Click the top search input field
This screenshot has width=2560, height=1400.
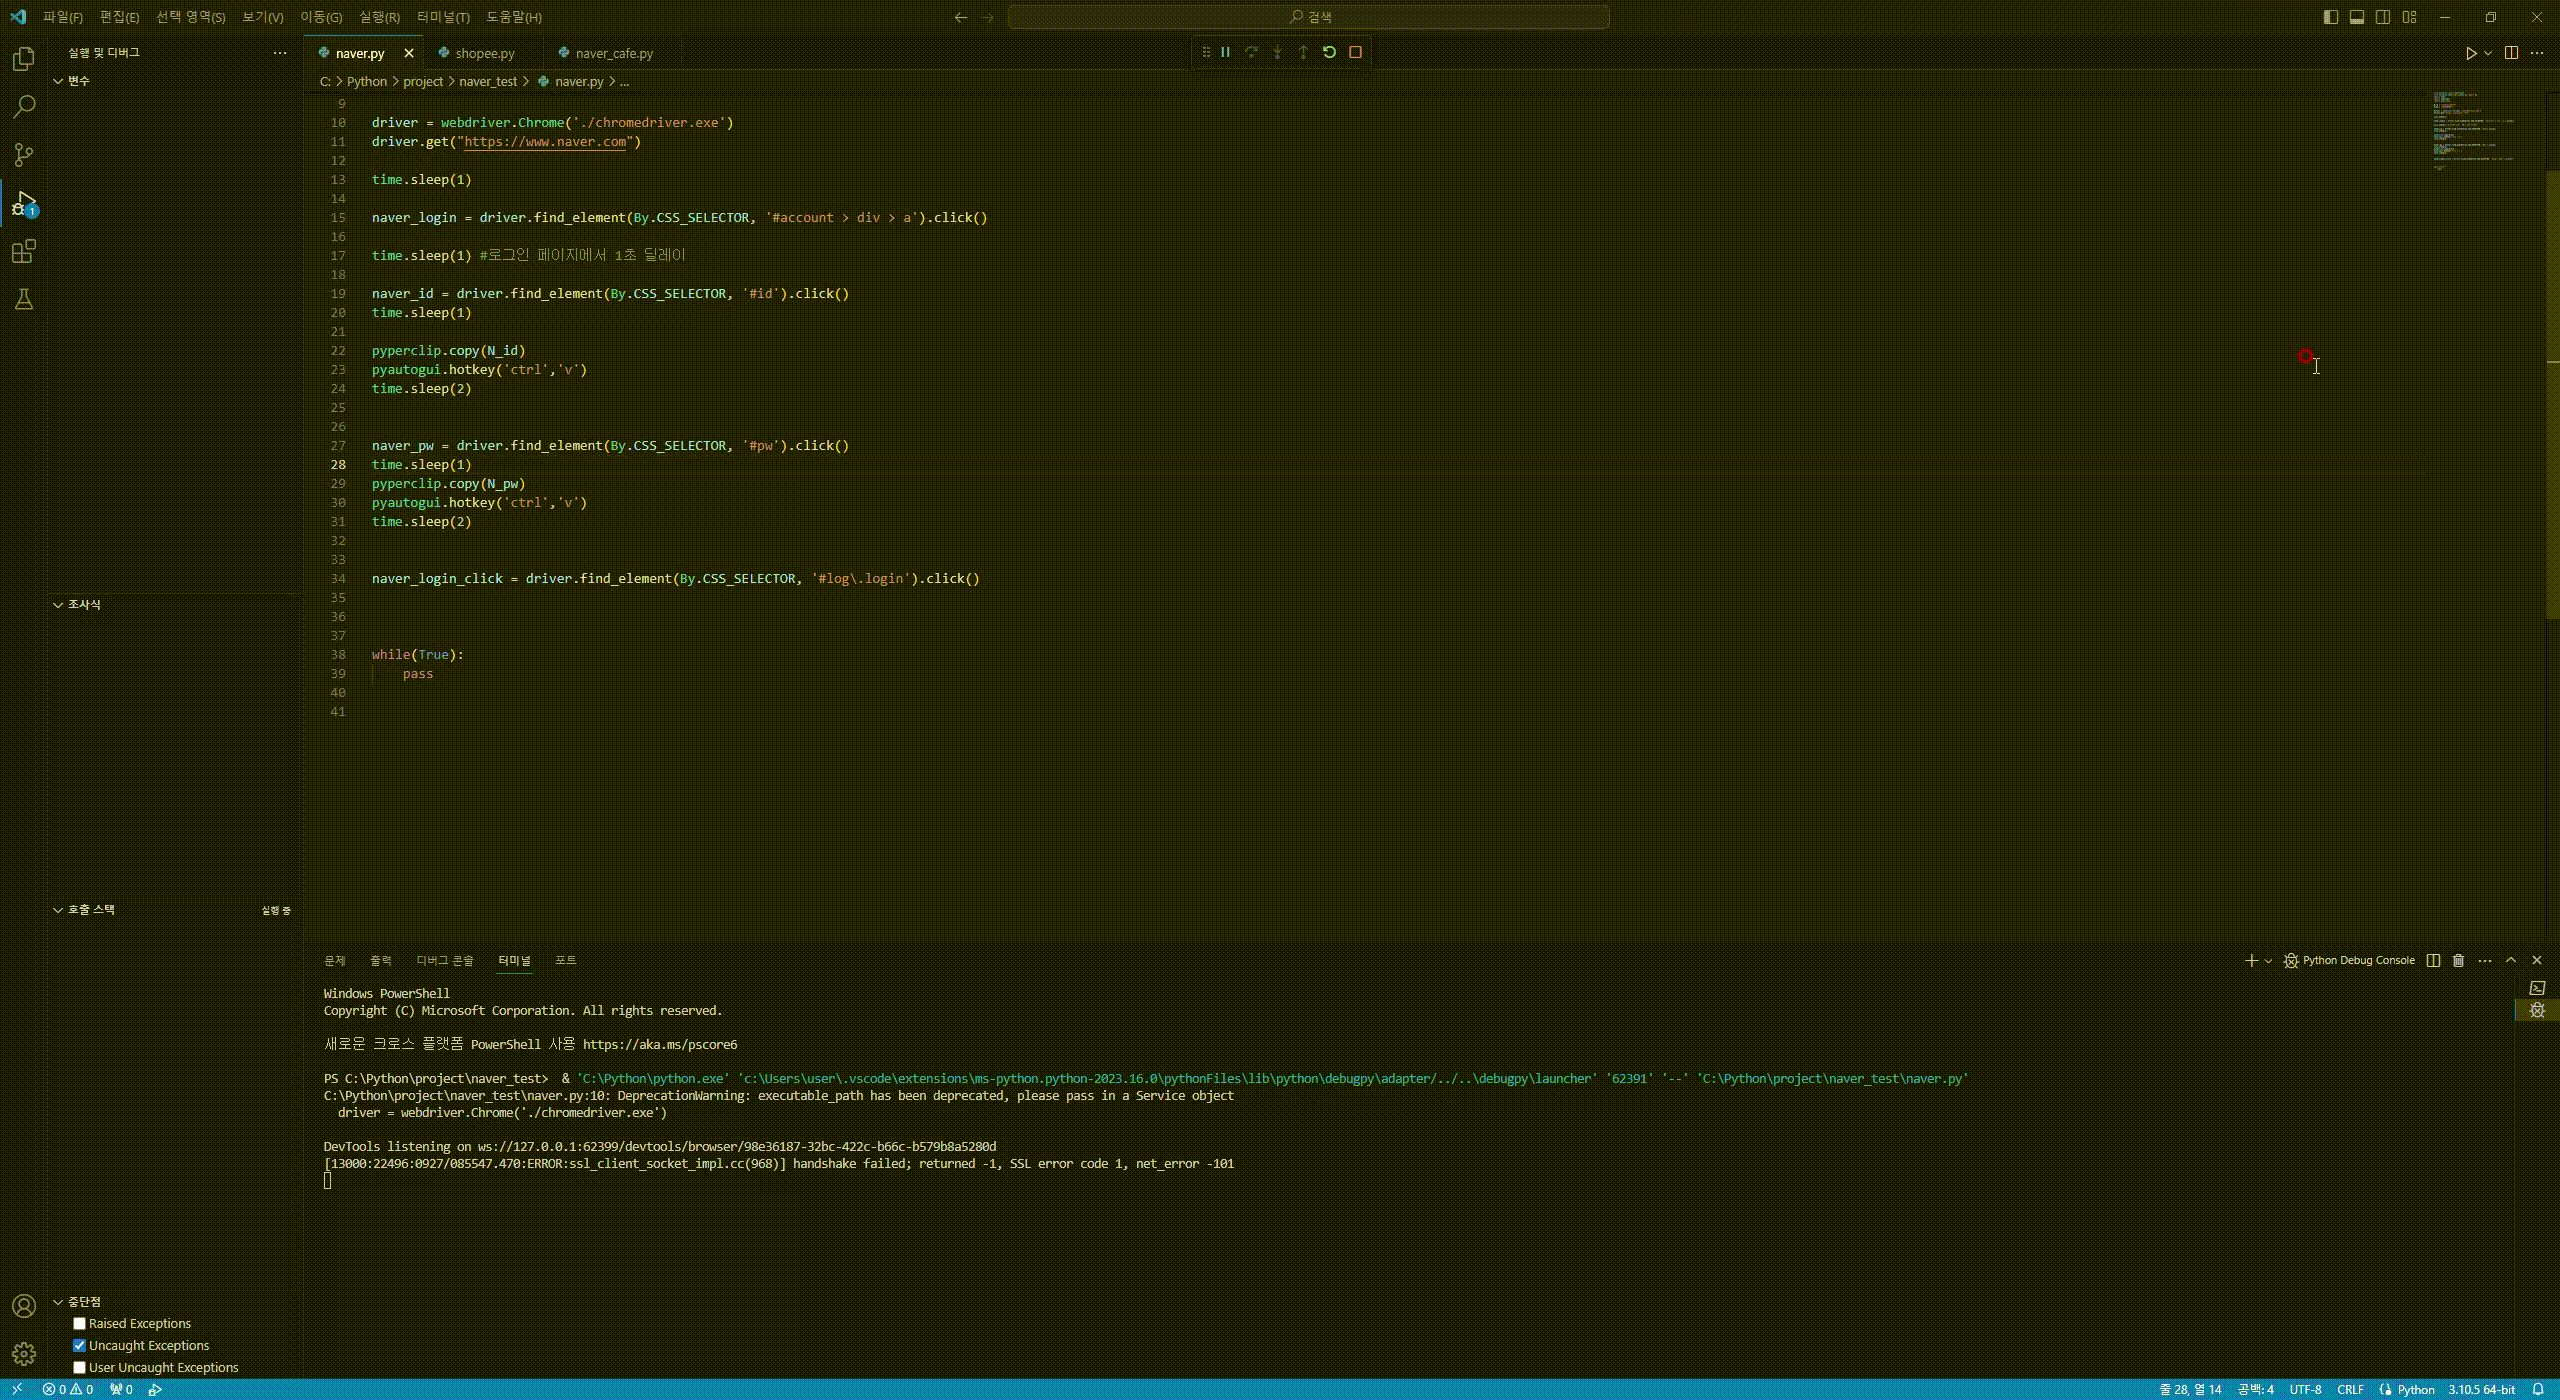[x=1308, y=17]
